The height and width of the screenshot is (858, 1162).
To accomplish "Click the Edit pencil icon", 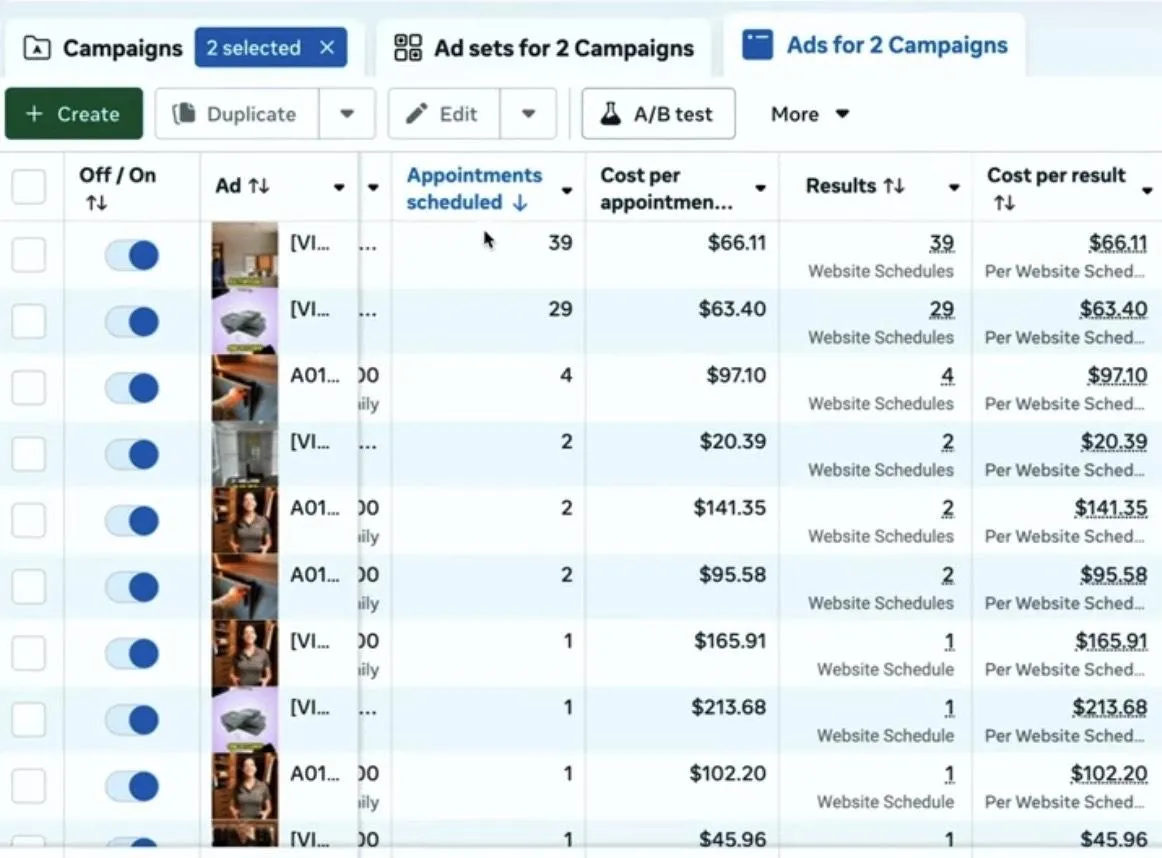I will 417,114.
